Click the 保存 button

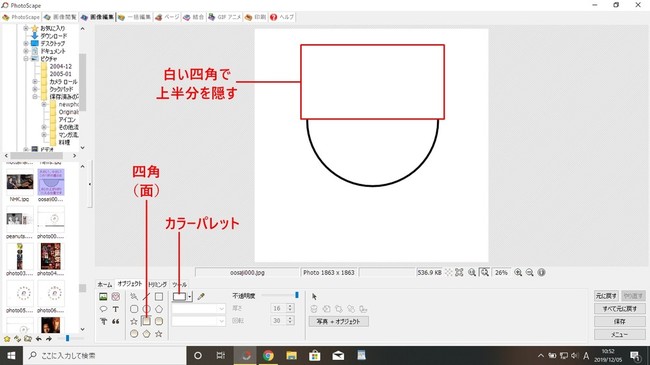[x=620, y=321]
